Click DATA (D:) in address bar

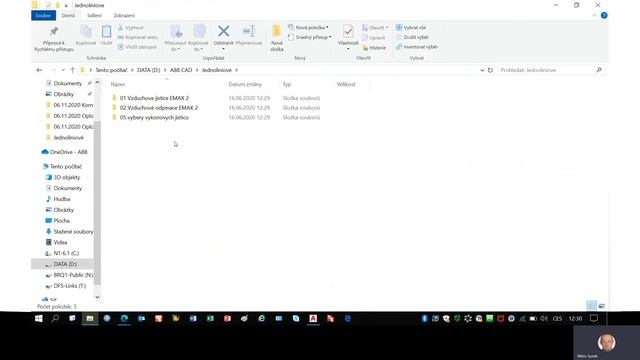149,70
